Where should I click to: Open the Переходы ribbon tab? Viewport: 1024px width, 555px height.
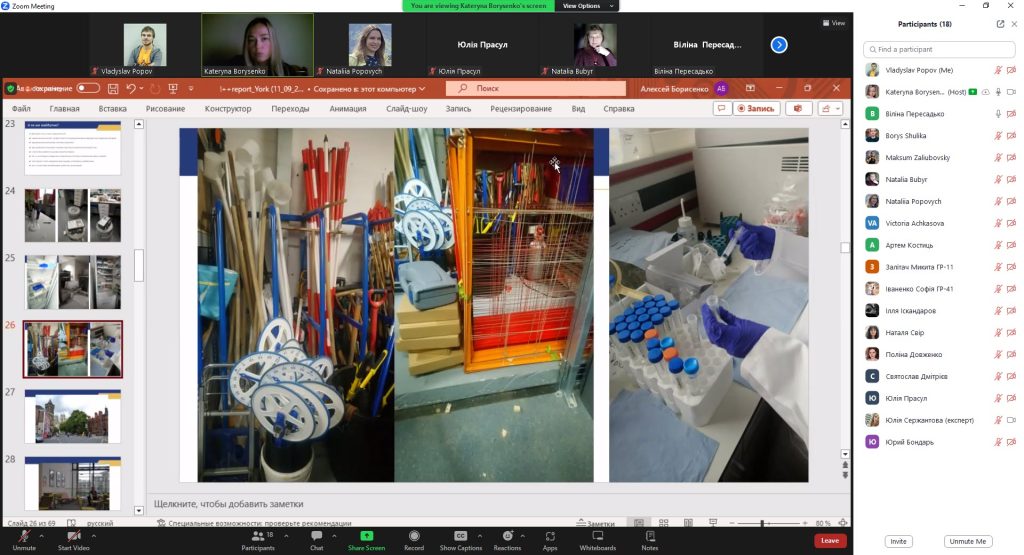coord(290,108)
